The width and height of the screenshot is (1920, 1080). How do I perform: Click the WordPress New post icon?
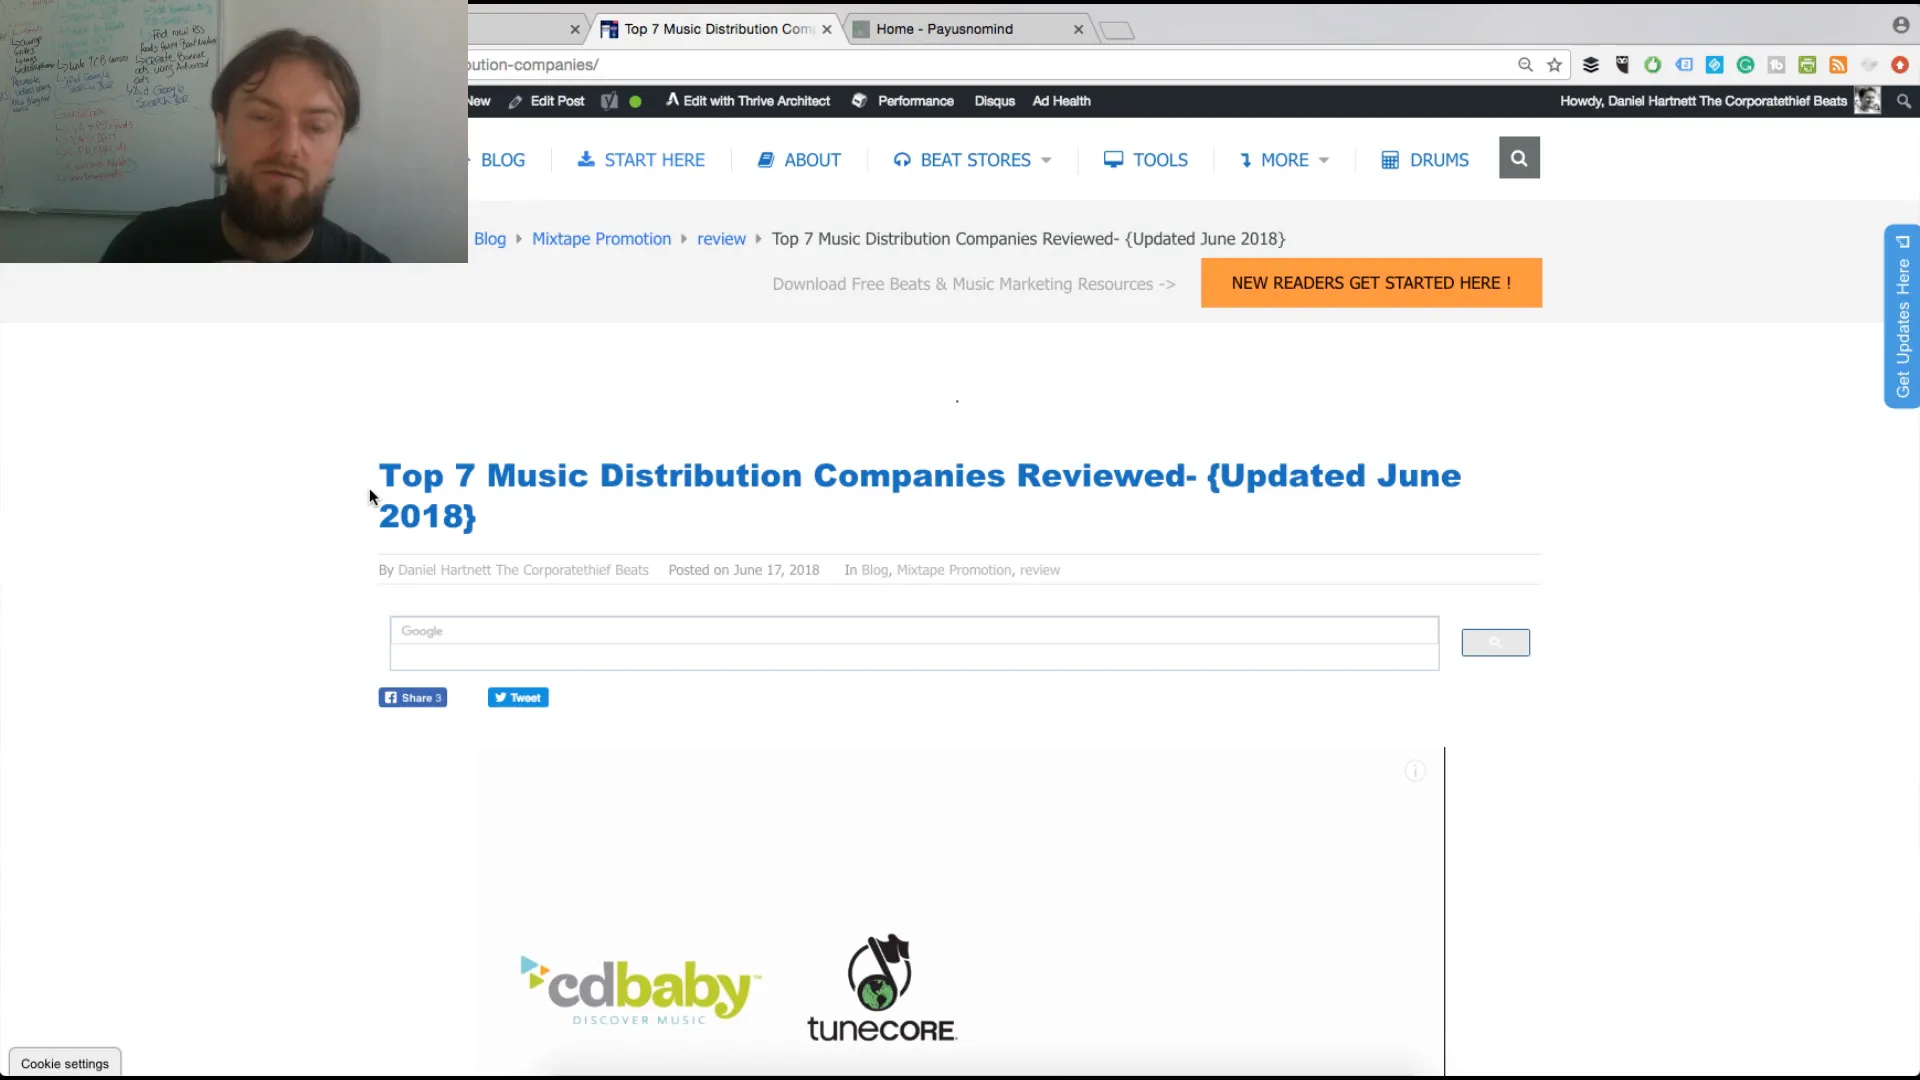479,100
